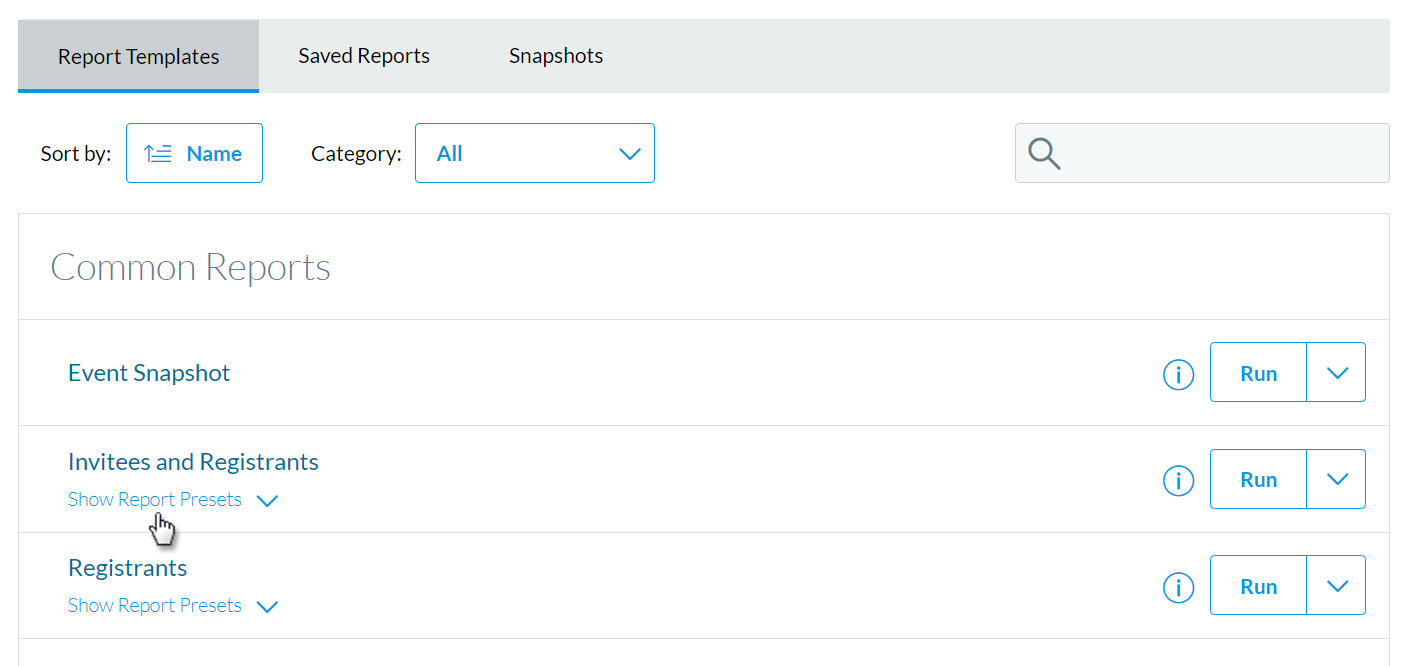The image size is (1414, 666).
Task: Toggle sorting by Name
Action: coord(194,152)
